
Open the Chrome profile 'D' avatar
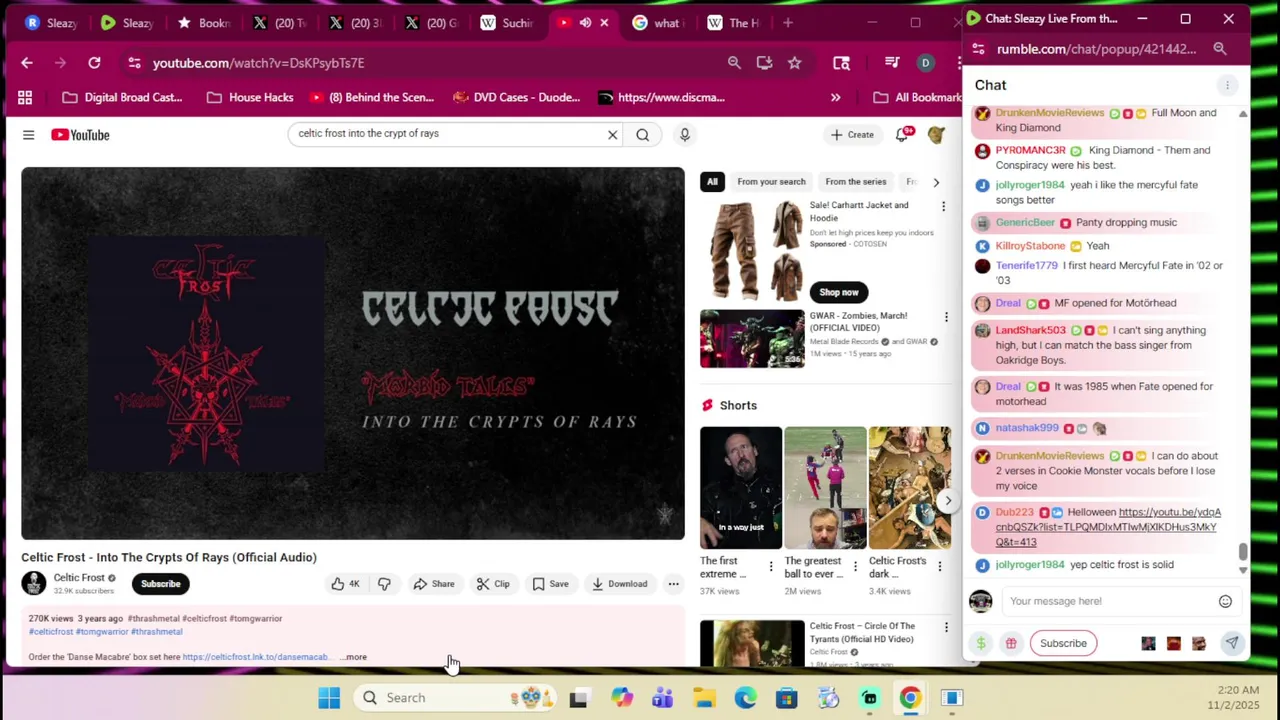925,63
